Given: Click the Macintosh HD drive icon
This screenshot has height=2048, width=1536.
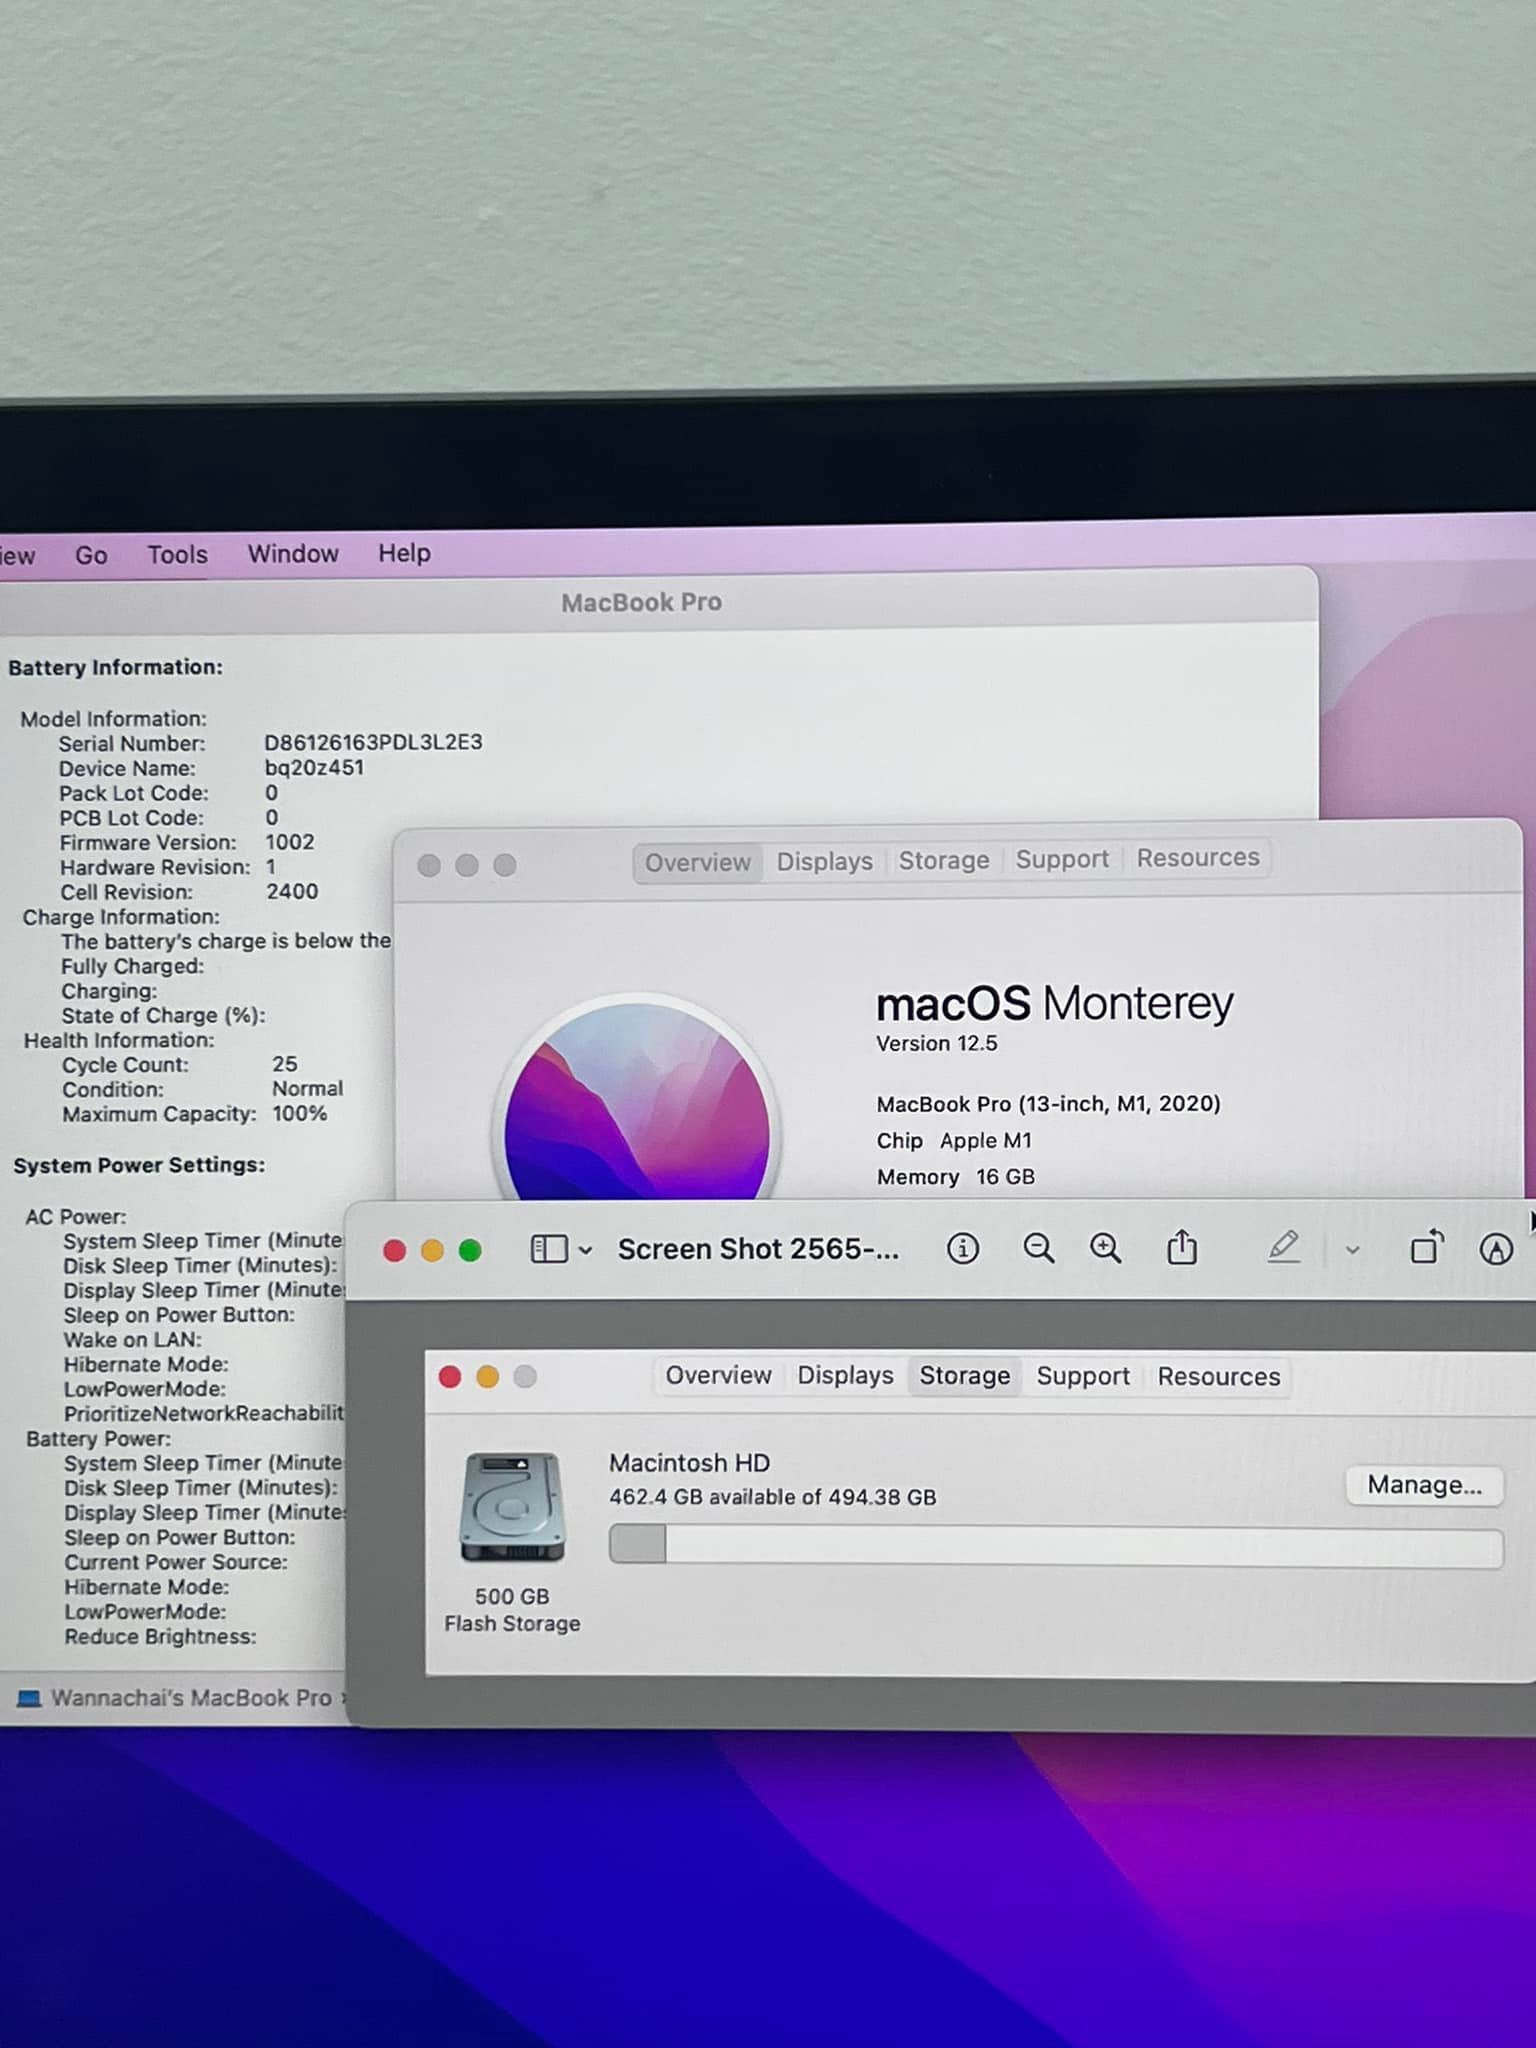Looking at the screenshot, I should 512,1507.
